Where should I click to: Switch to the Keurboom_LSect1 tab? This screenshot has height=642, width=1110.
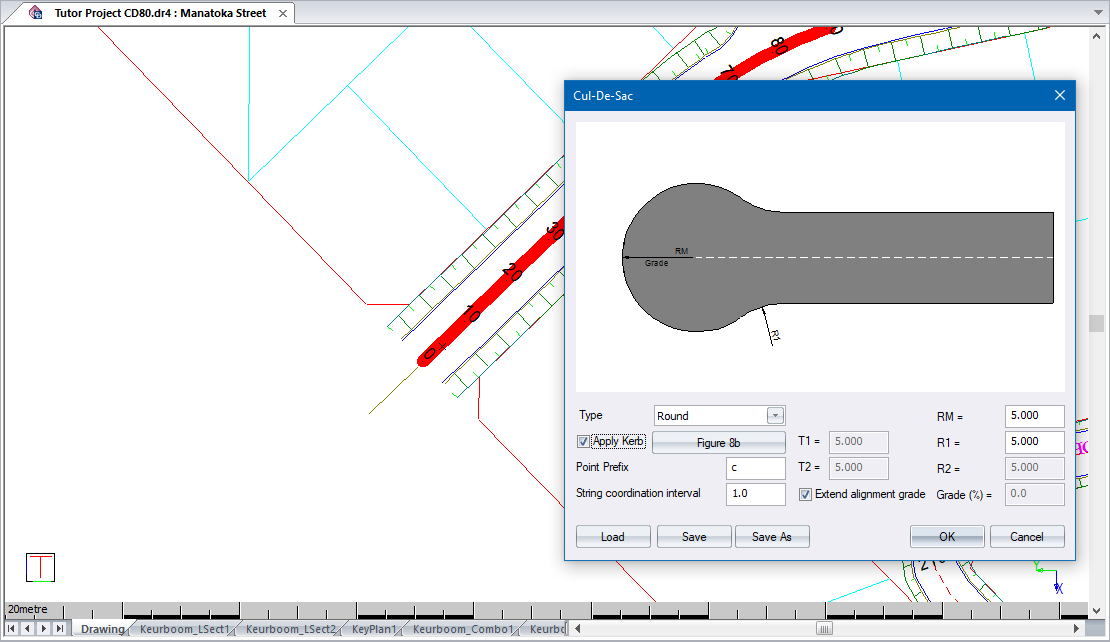point(185,629)
